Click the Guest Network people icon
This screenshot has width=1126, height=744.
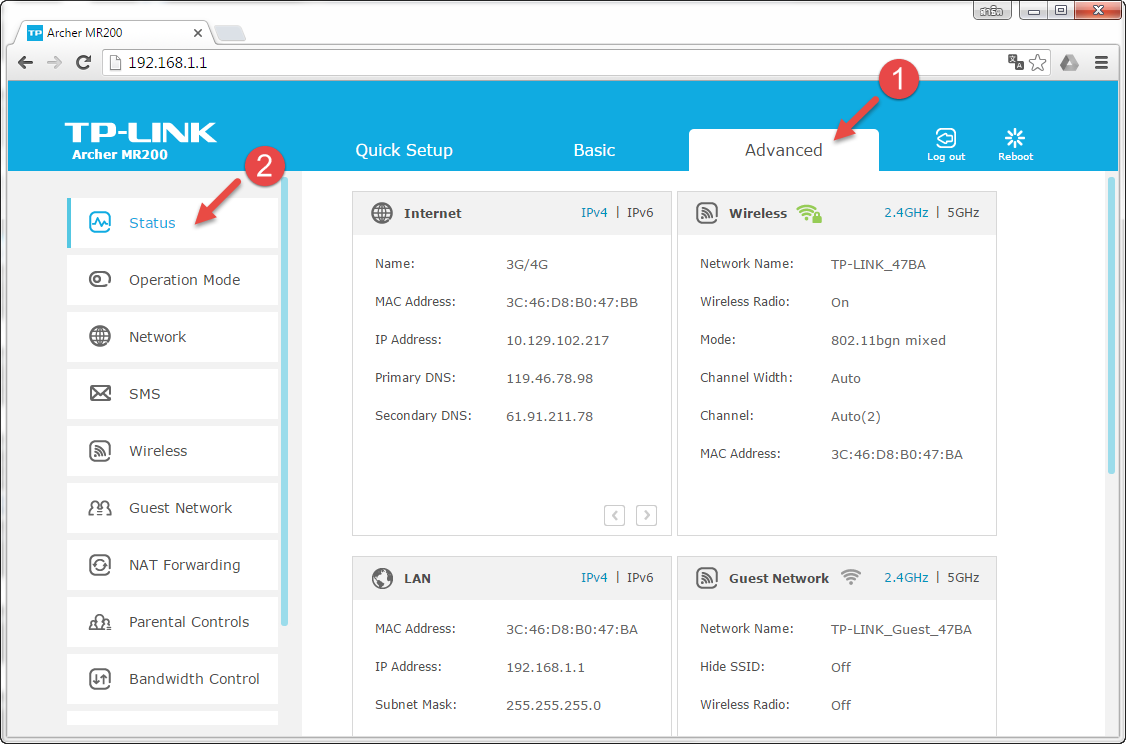coord(100,508)
